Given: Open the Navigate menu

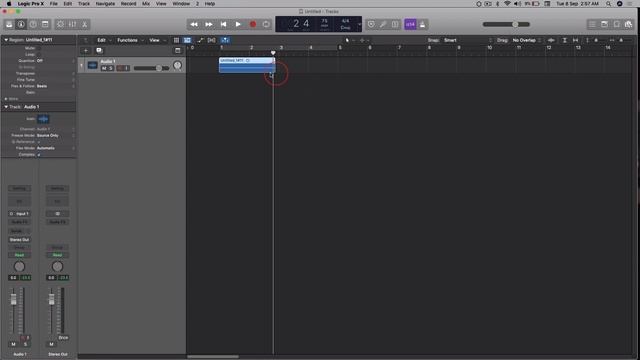Looking at the screenshot, I should [x=105, y=4].
